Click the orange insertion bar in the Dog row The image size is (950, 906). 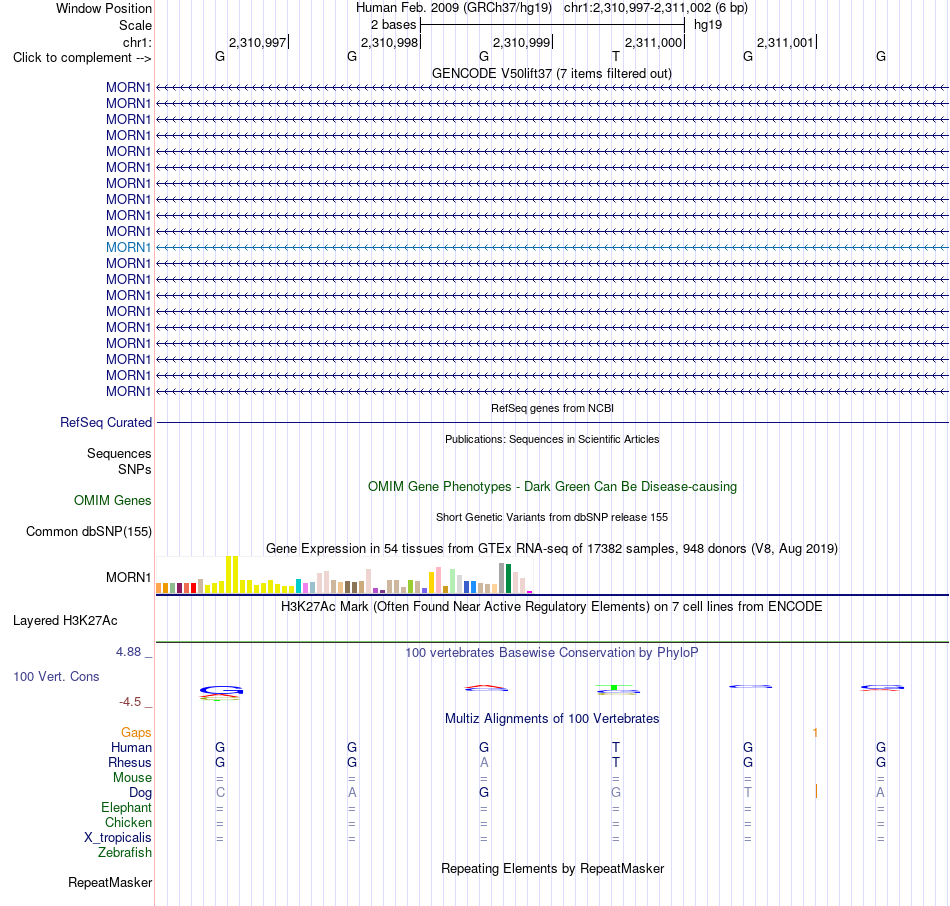click(x=816, y=791)
